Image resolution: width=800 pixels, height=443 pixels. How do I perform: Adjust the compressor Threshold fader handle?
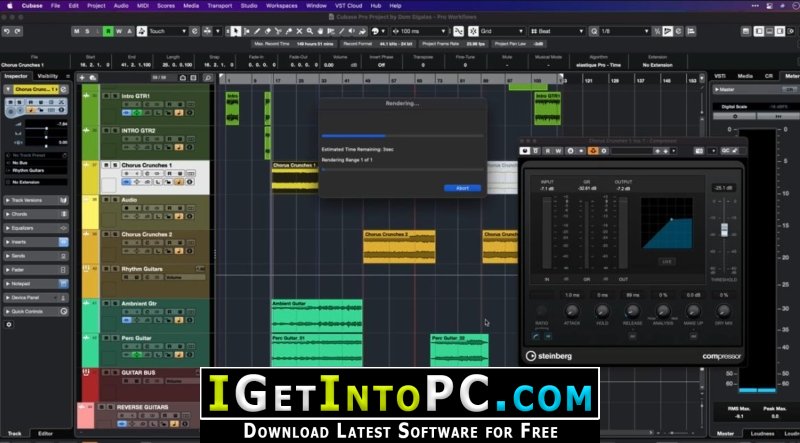pos(723,230)
